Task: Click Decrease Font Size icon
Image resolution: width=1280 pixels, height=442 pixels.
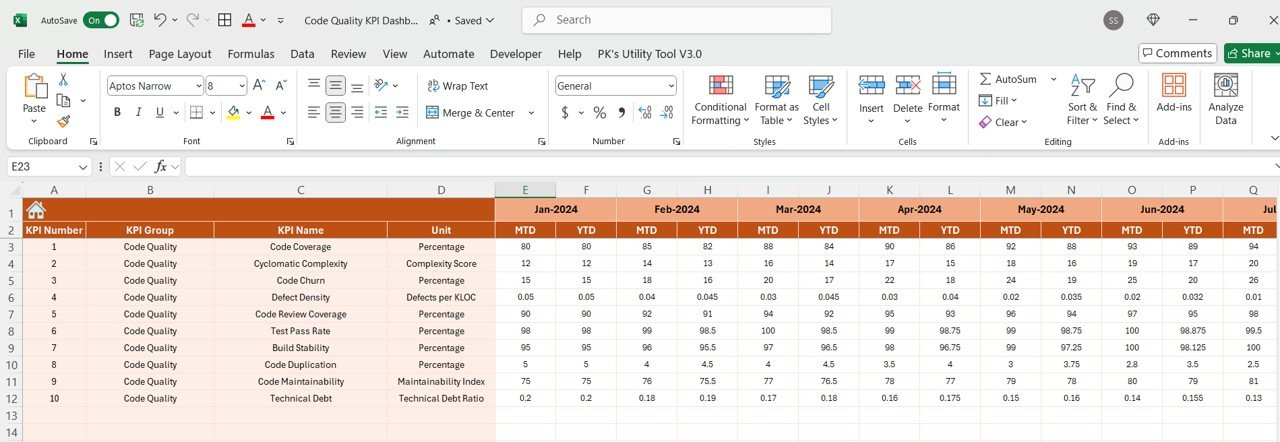Action: pos(280,86)
